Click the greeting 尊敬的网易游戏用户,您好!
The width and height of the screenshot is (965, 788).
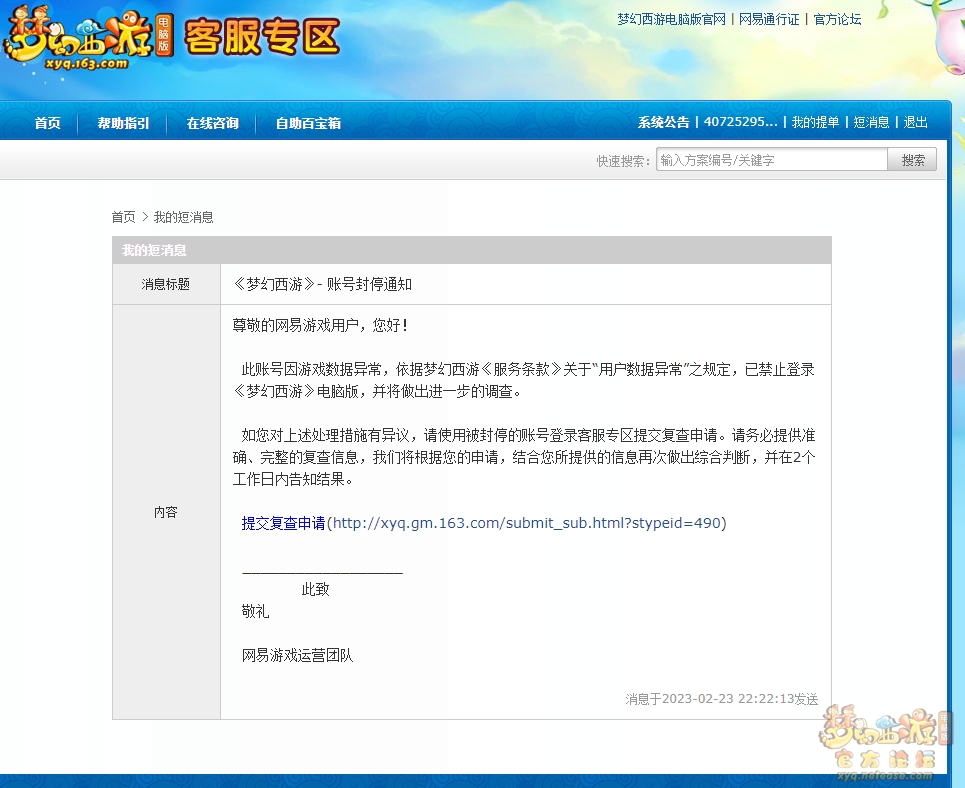pos(320,324)
